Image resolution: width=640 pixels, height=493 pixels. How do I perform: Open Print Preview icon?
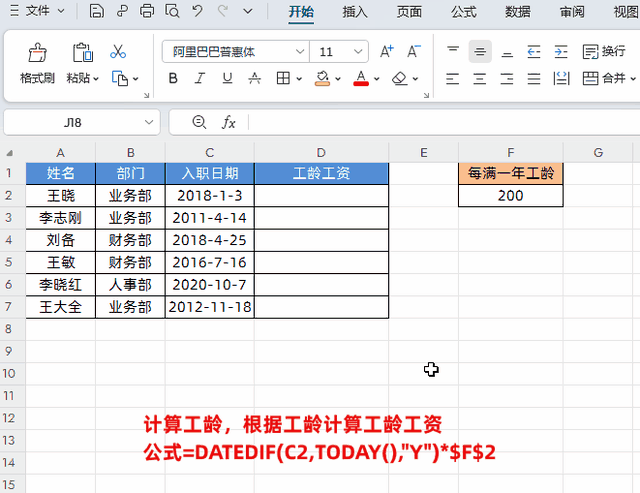point(172,11)
